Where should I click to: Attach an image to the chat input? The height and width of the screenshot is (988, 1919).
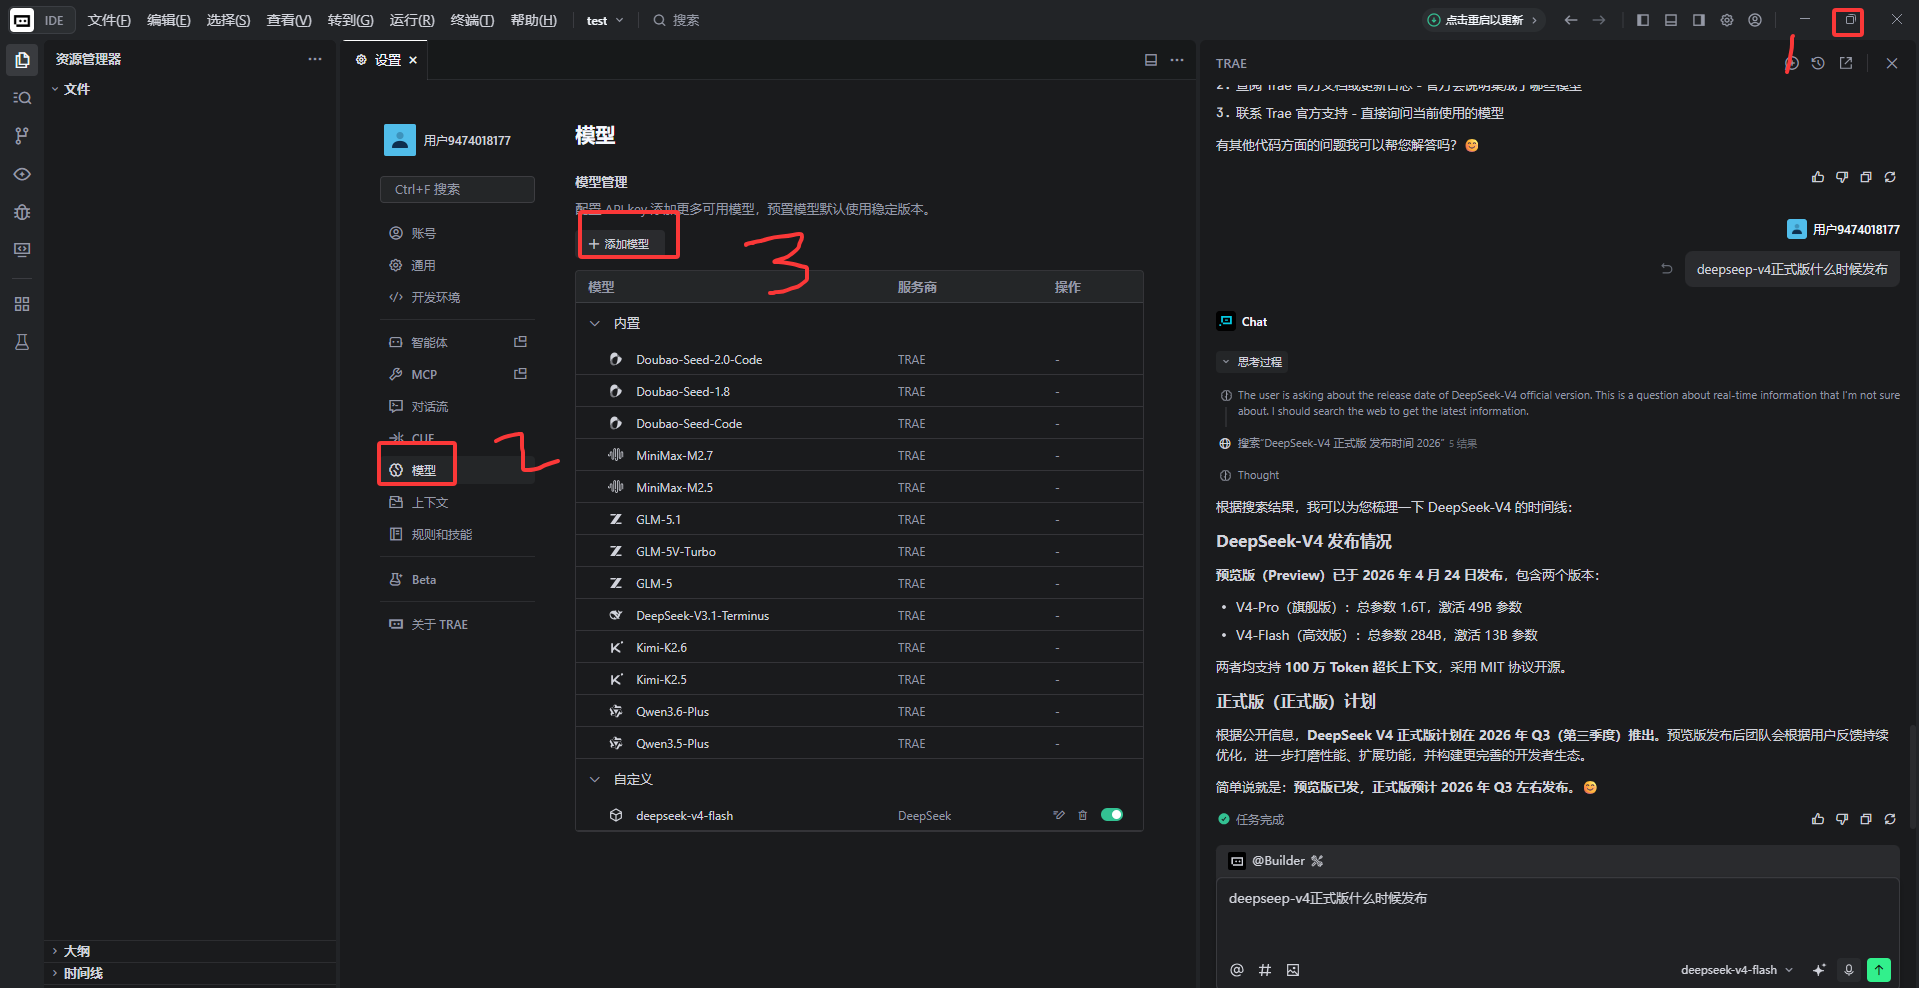tap(1293, 970)
